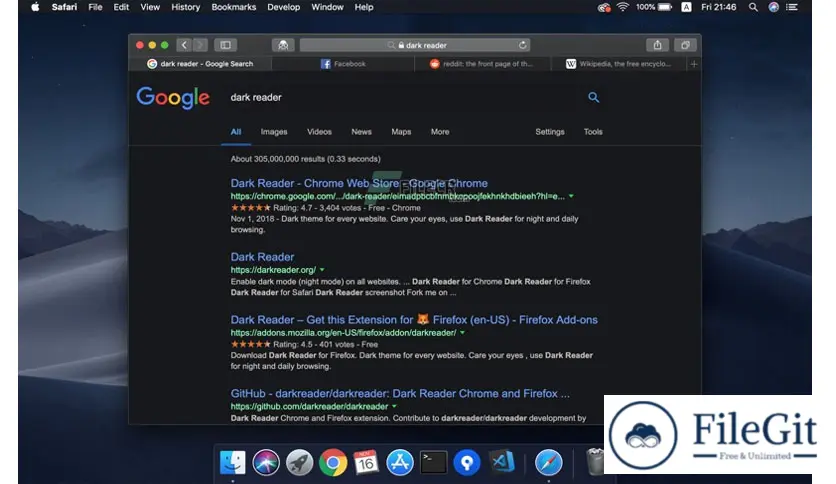Click the battery status in menu bar
This screenshot has height=484, width=836.
[x=654, y=7]
